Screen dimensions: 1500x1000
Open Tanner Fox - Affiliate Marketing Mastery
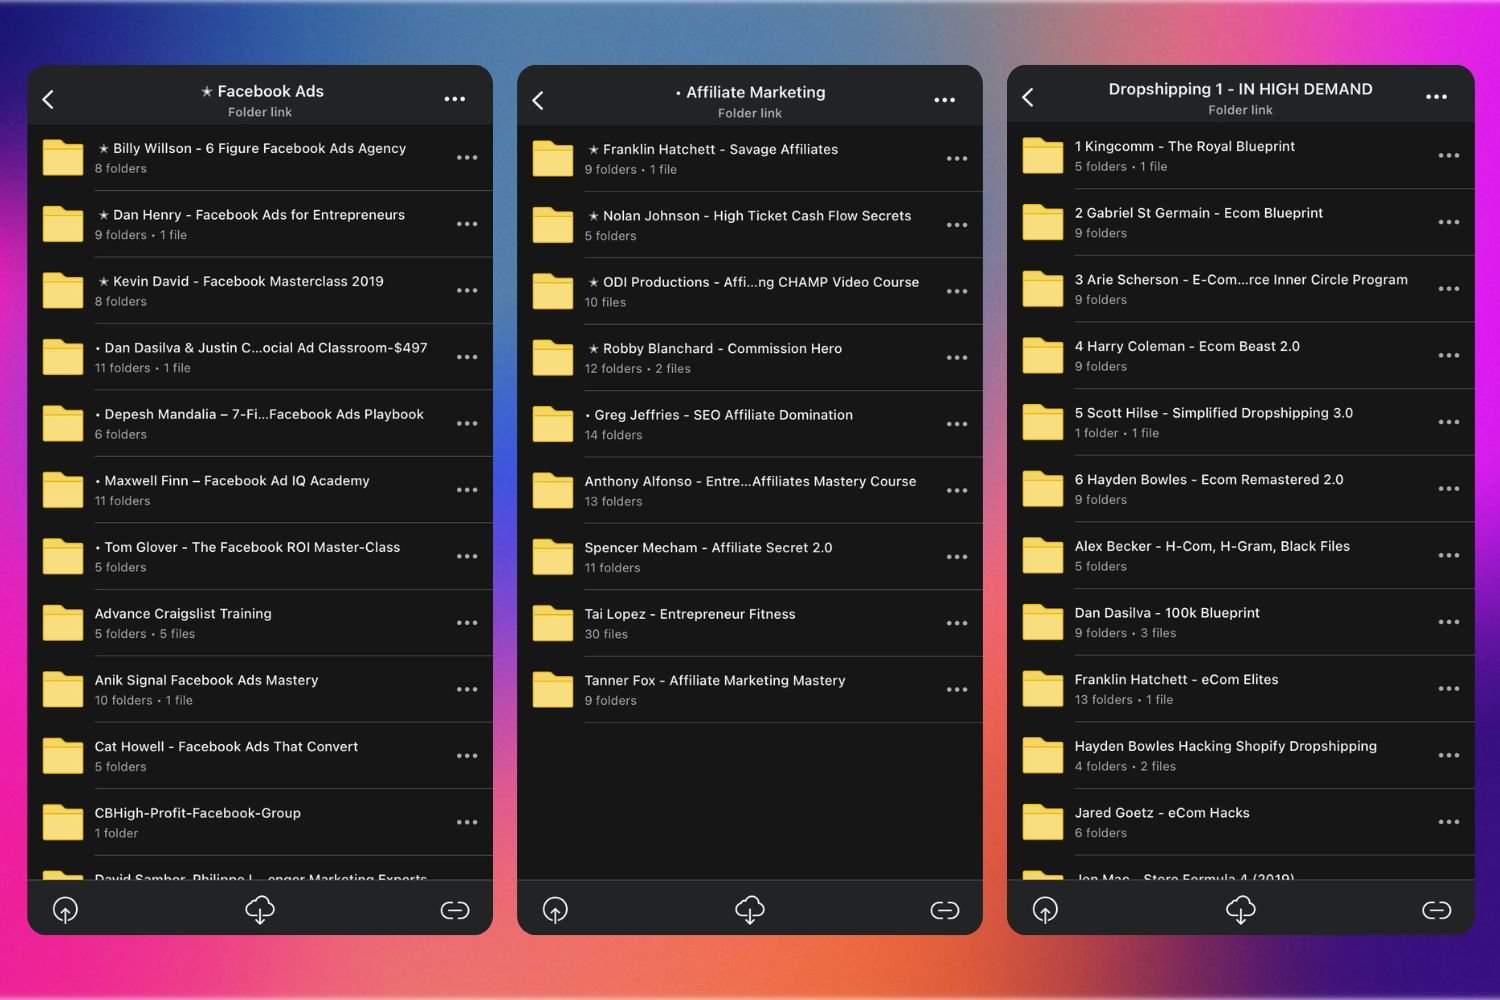point(750,690)
